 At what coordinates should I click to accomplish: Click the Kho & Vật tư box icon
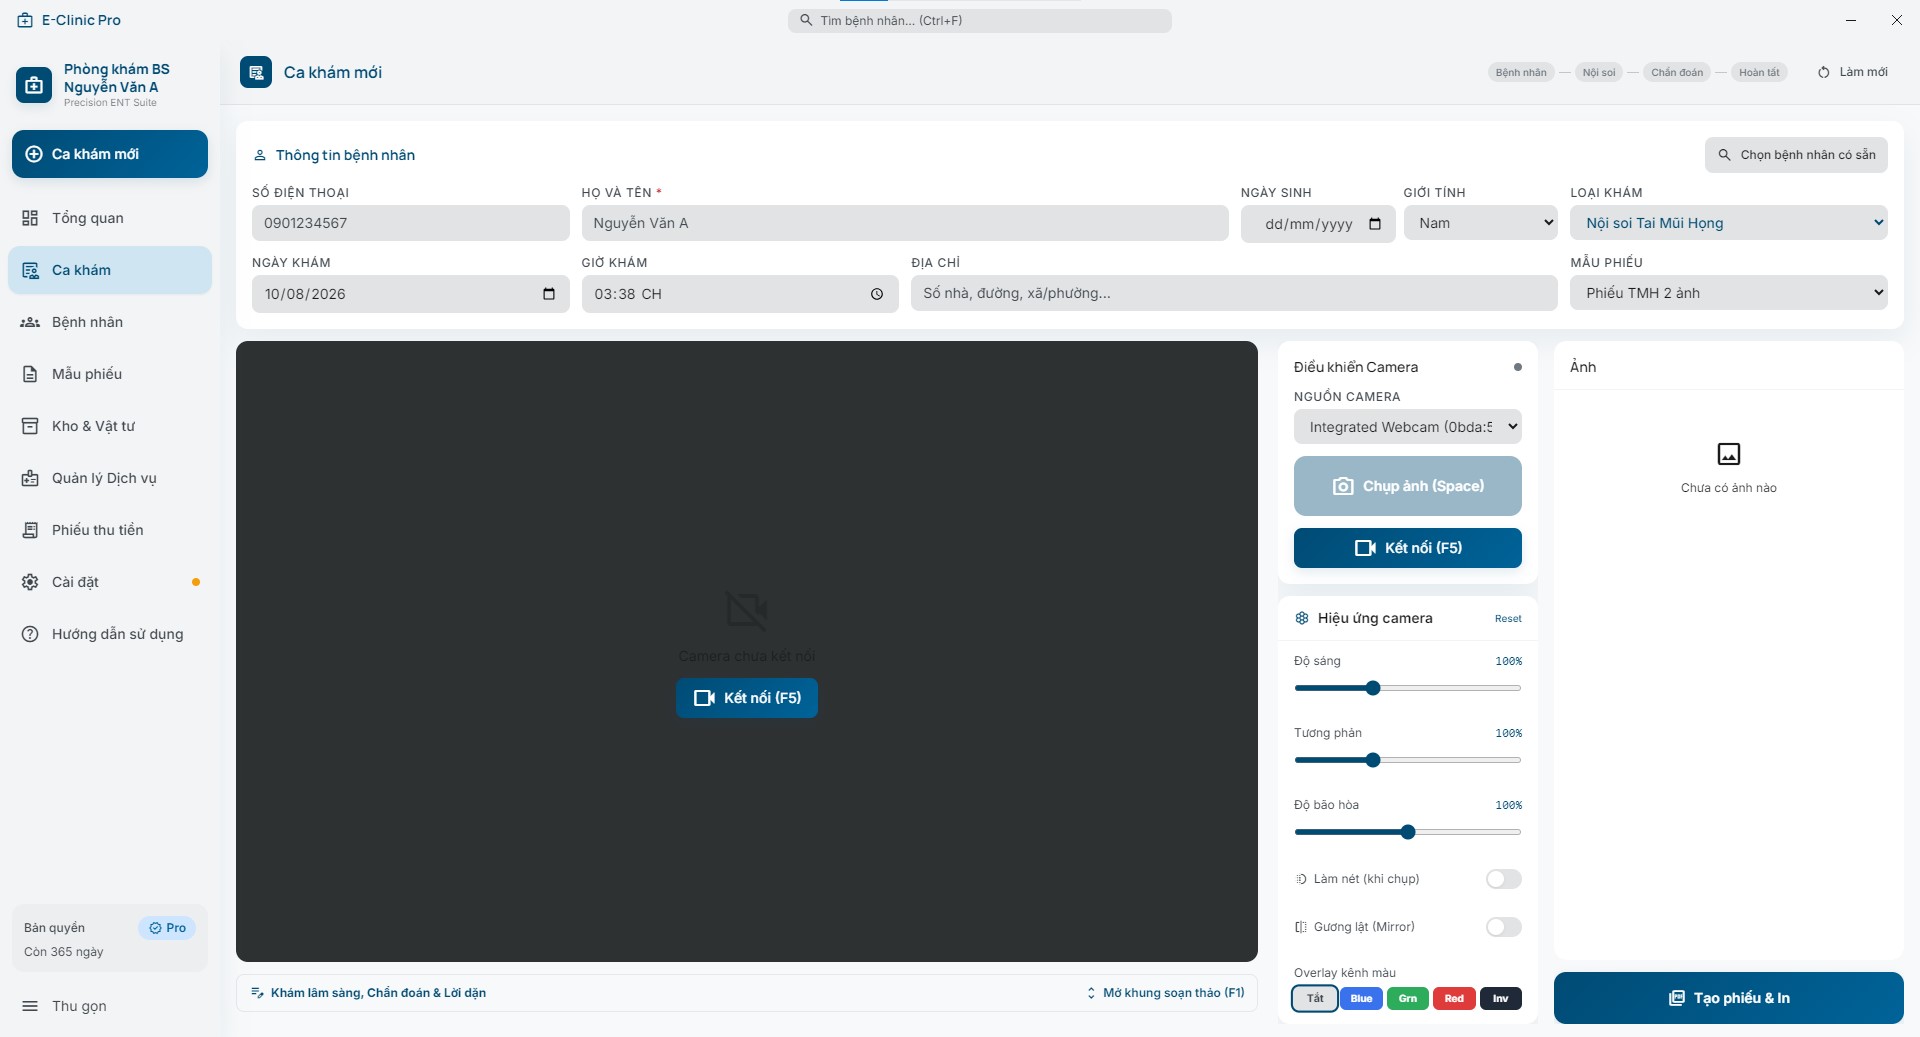coord(30,426)
